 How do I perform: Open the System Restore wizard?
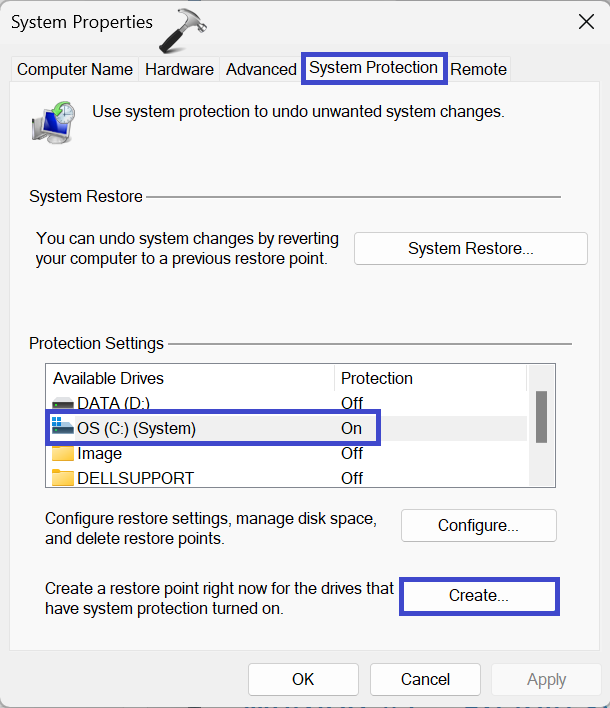470,249
